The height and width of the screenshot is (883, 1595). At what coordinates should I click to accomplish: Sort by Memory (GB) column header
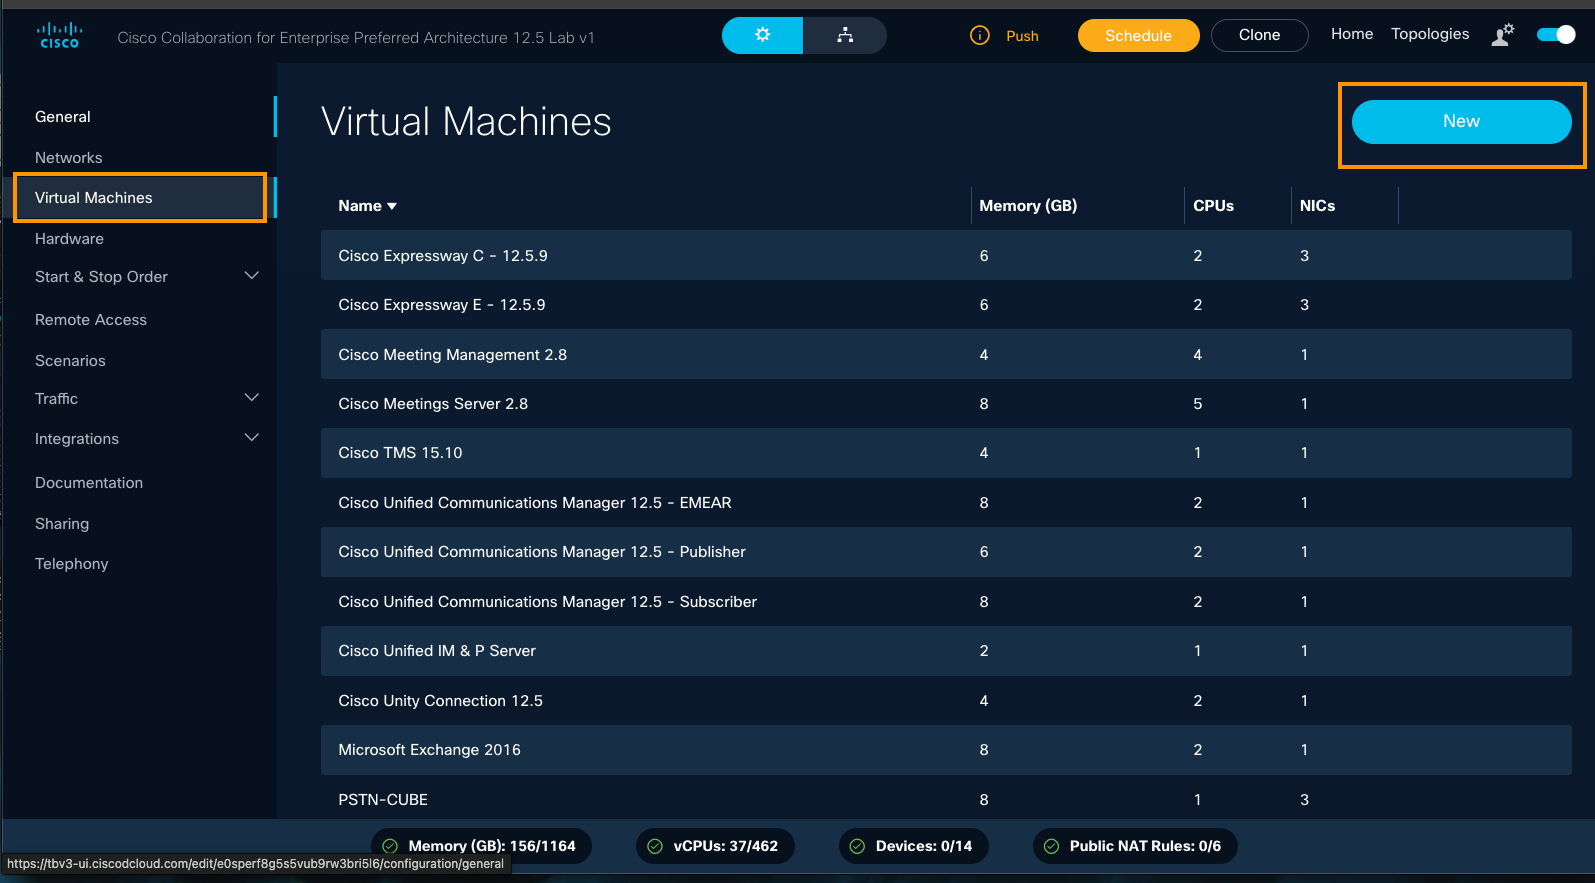pos(1028,206)
